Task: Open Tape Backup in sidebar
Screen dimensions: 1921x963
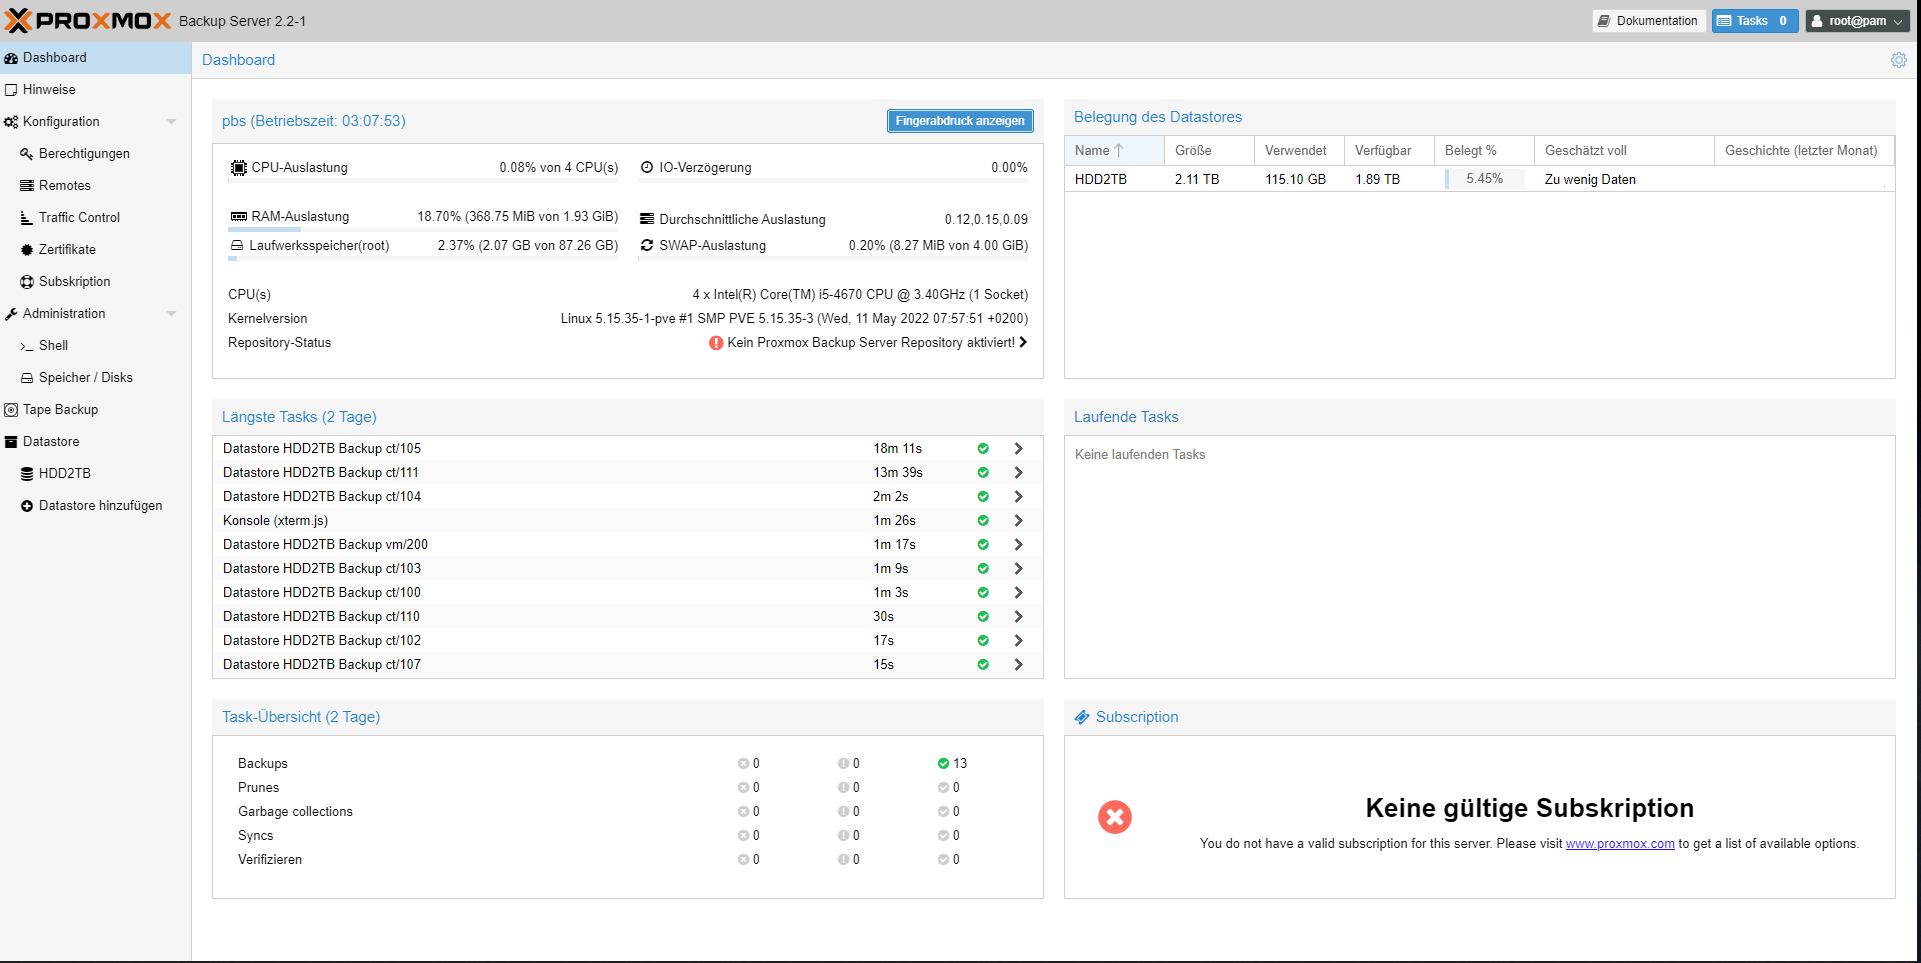Action: coord(60,410)
